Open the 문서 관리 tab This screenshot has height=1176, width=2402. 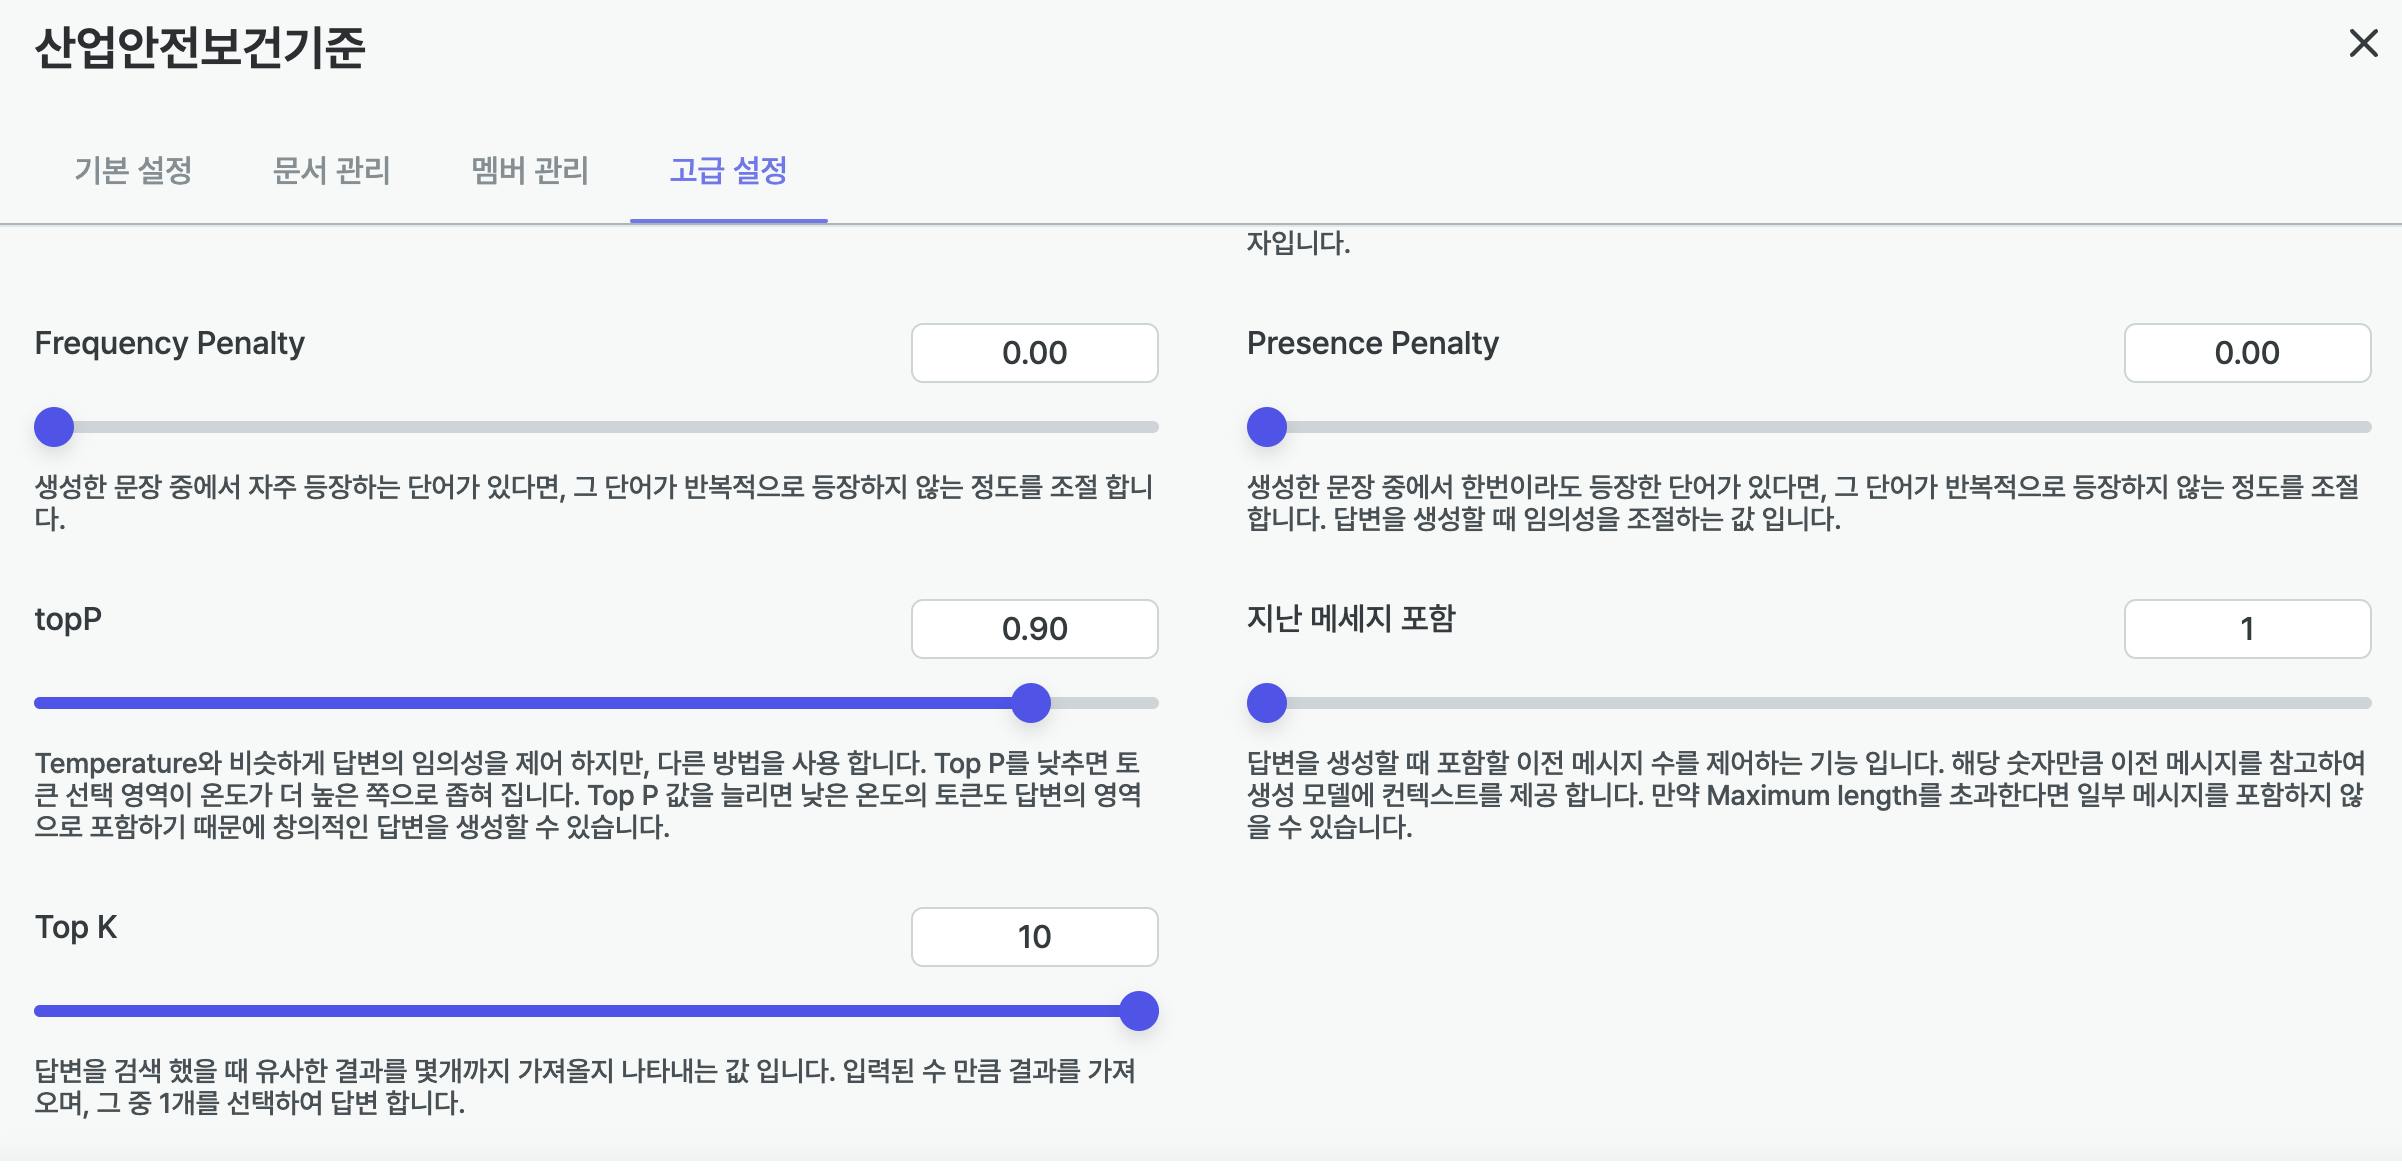[x=331, y=171]
